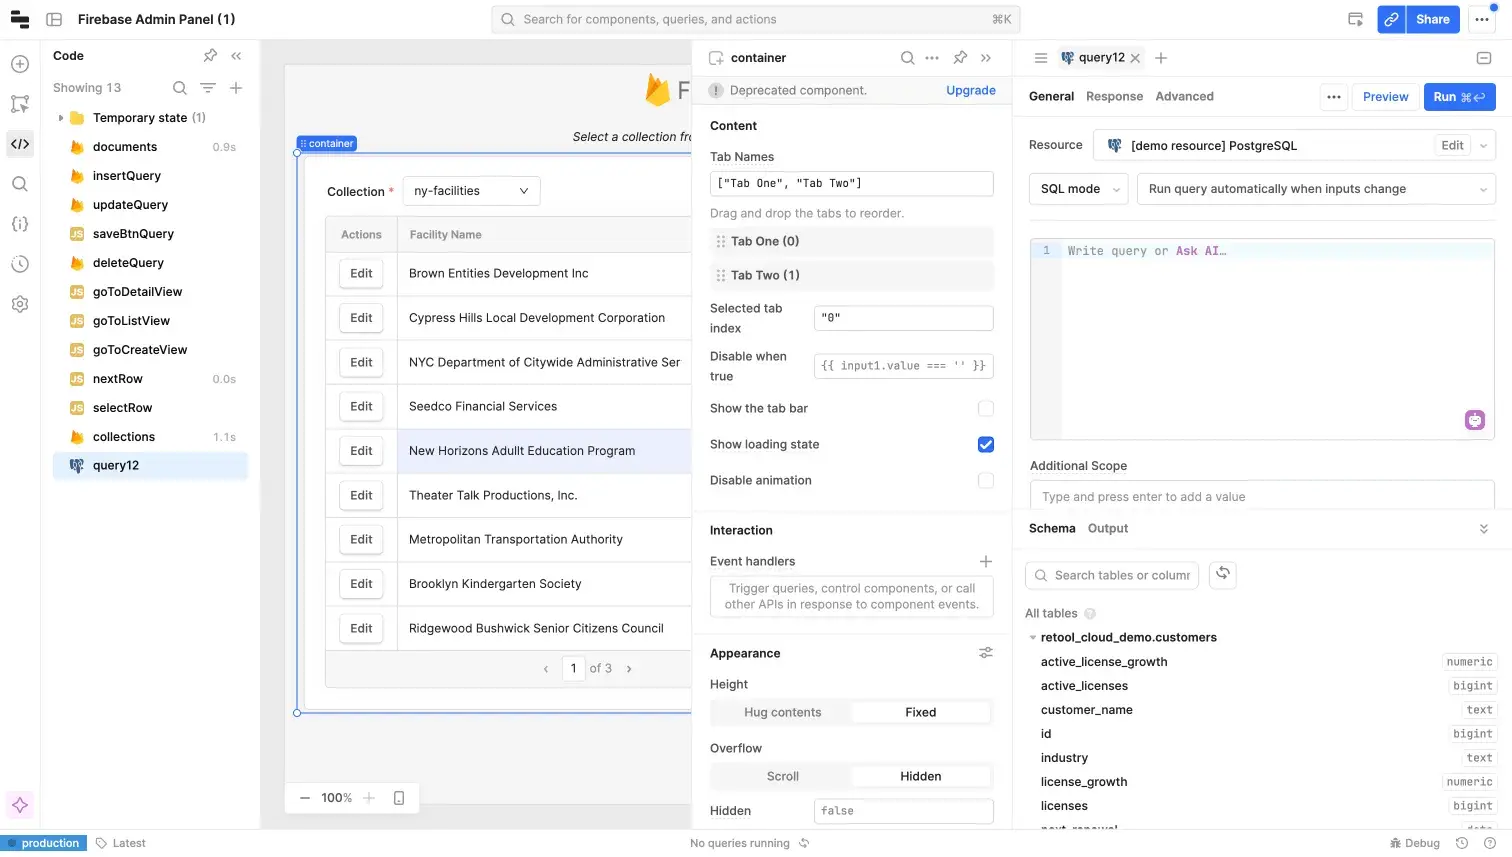The image size is (1512, 857).
Task: Collapse the Code panel with double chevron
Action: 236,56
